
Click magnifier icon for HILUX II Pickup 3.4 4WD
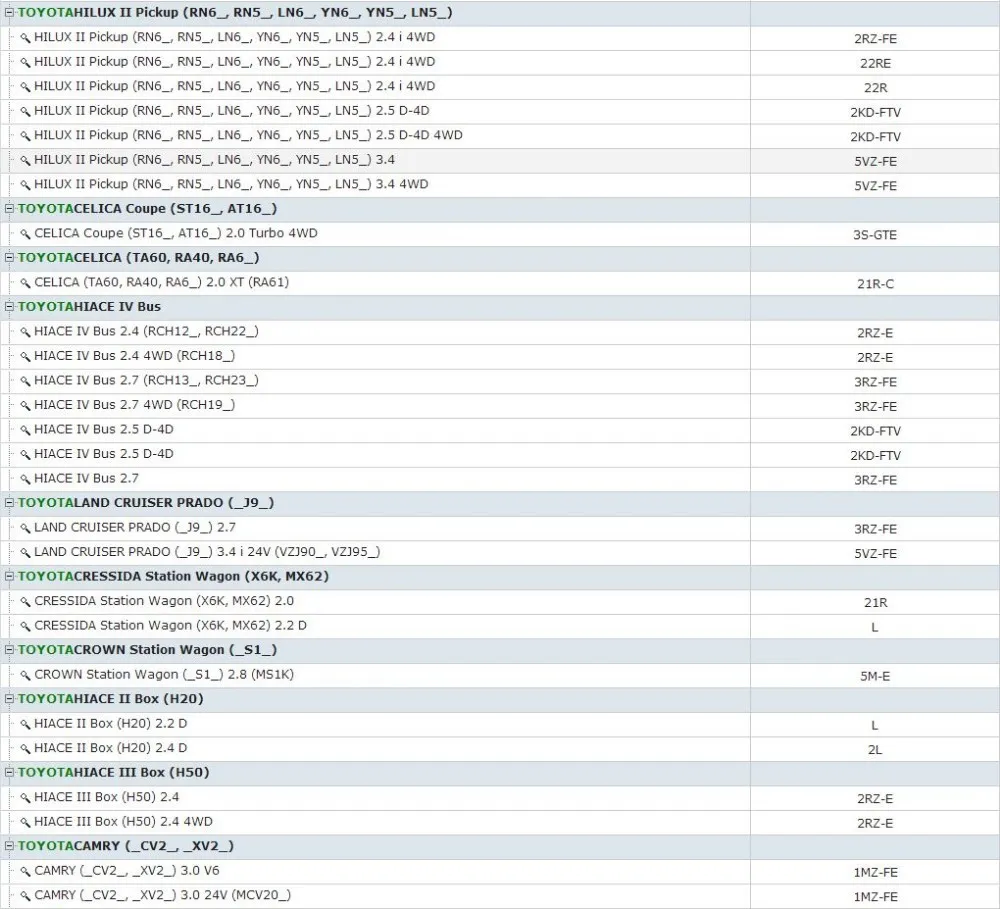pos(25,185)
